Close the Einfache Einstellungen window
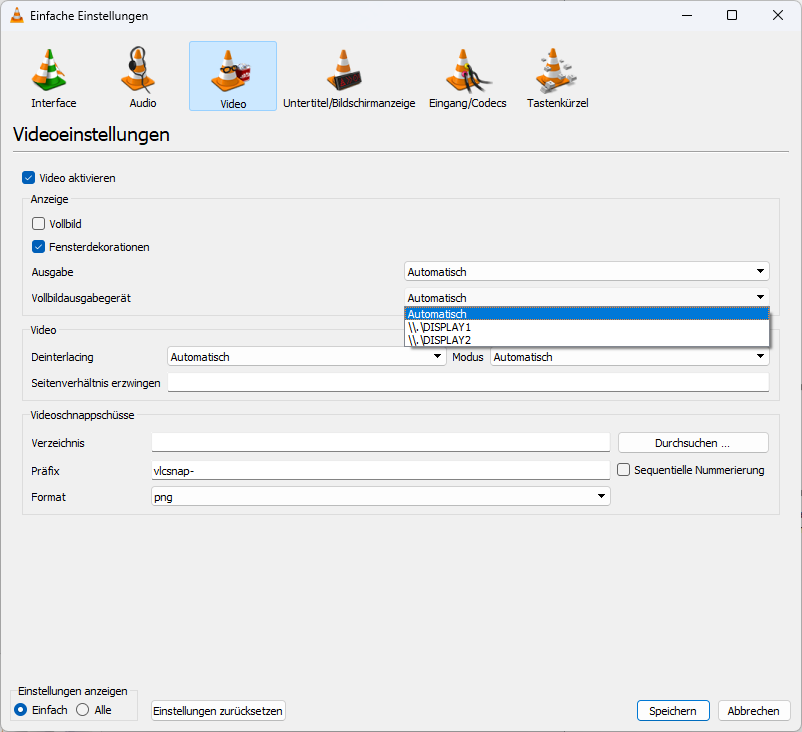Screen dimensions: 802x732 point(777,15)
